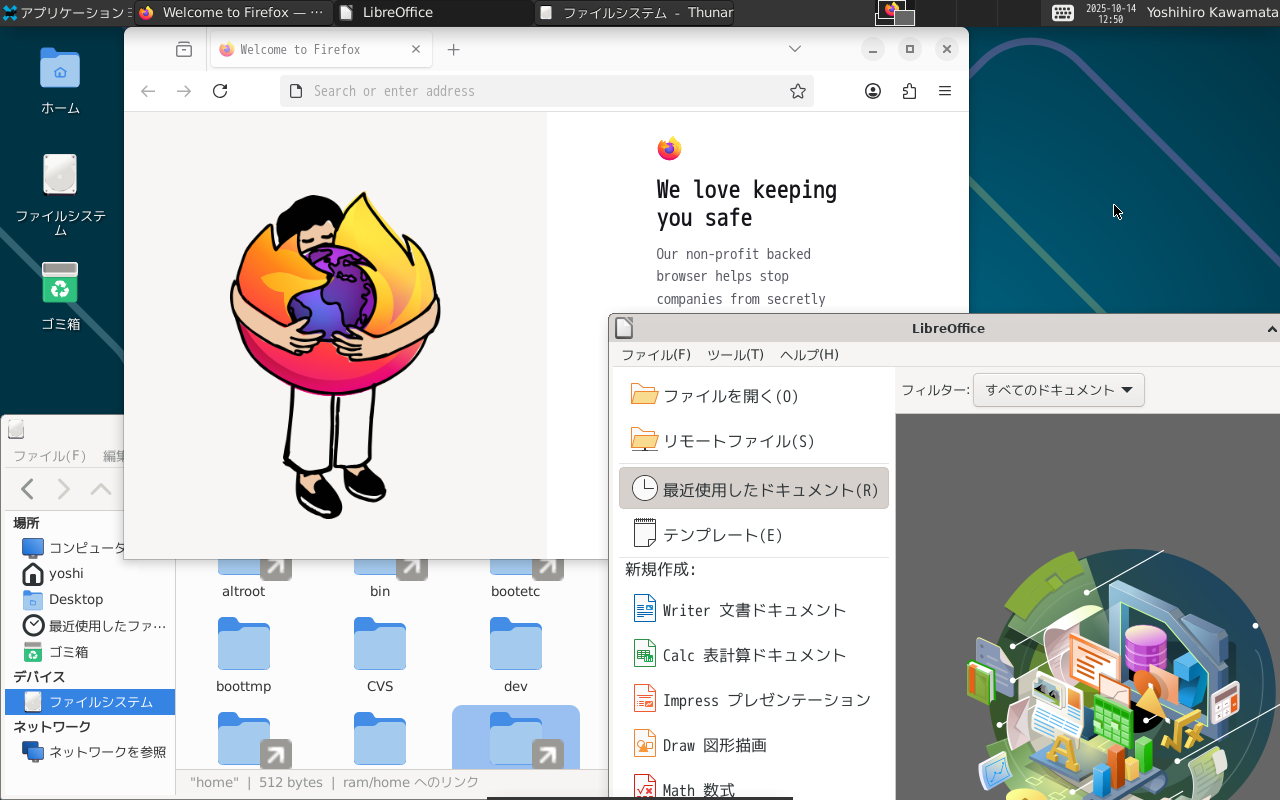Open the Firefox account icon
1280x800 pixels.
pos(872,90)
